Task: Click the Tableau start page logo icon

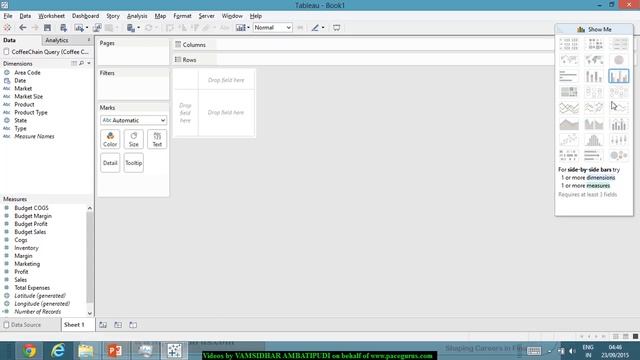Action: click(x=7, y=28)
